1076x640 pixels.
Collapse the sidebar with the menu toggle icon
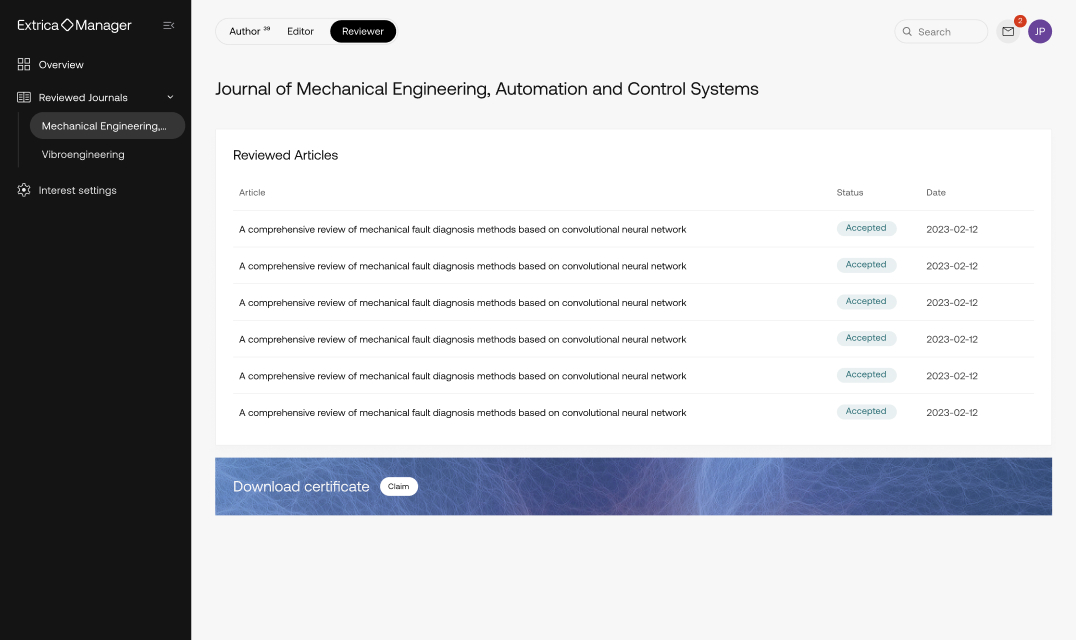click(x=168, y=25)
